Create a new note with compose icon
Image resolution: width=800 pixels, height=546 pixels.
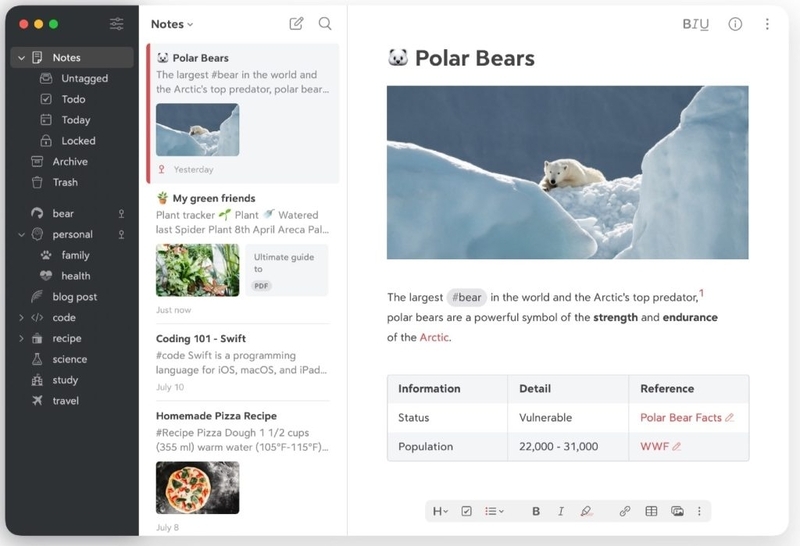point(296,23)
